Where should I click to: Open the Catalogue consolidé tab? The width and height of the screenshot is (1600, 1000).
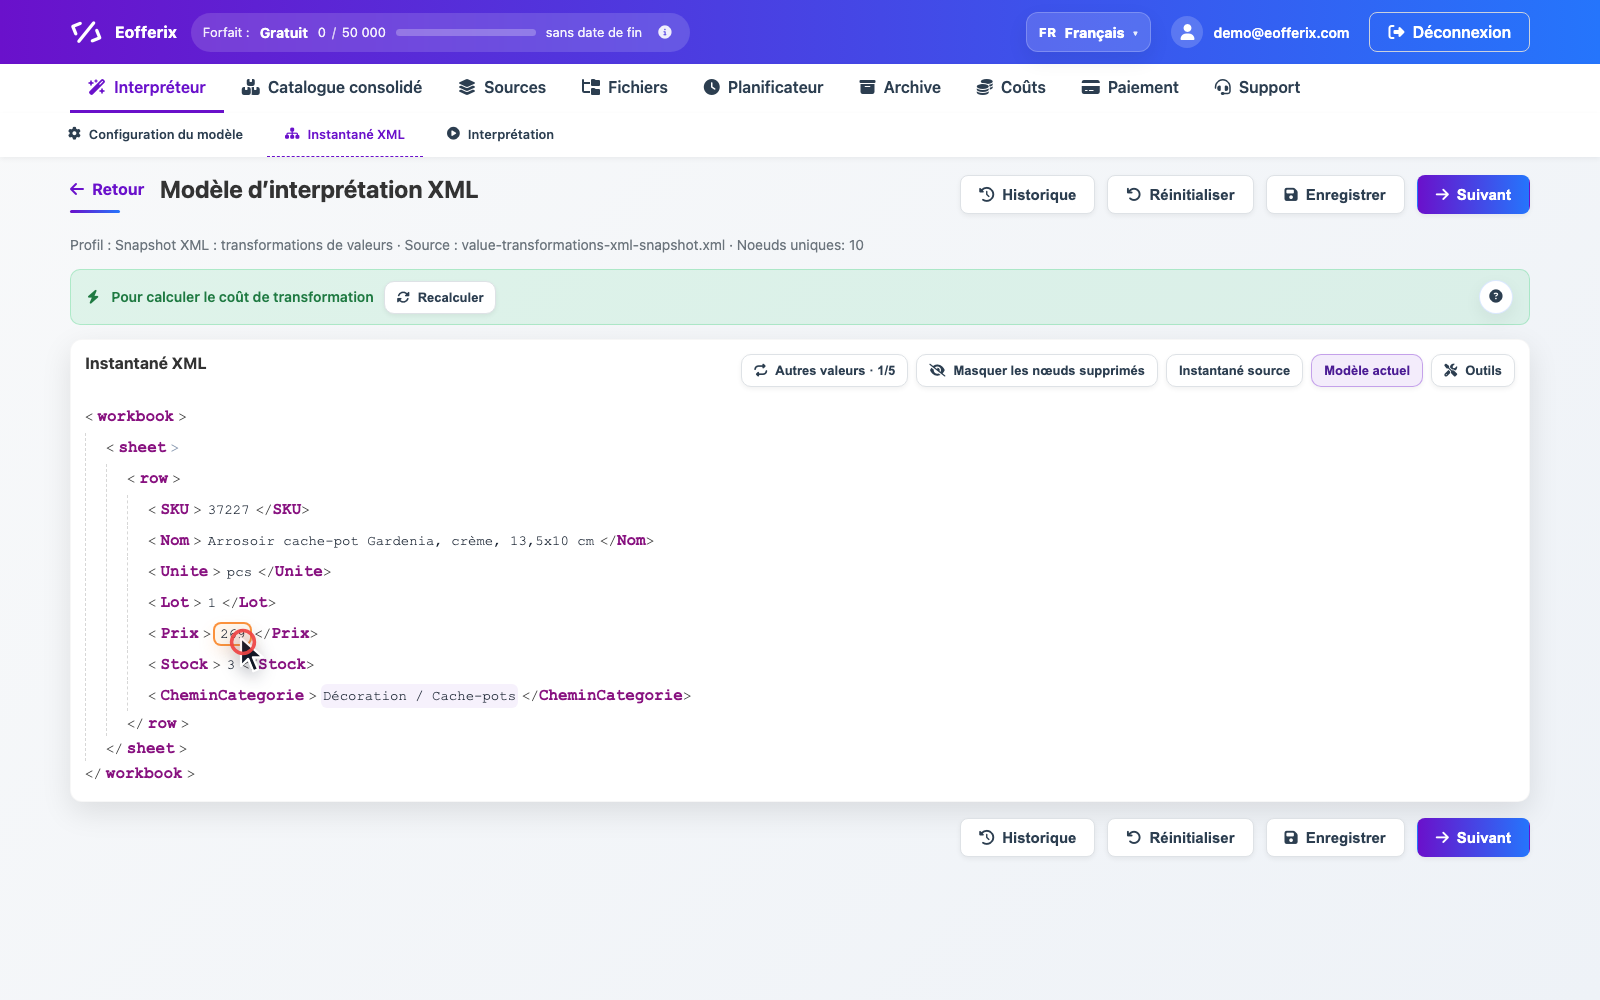[x=332, y=87]
